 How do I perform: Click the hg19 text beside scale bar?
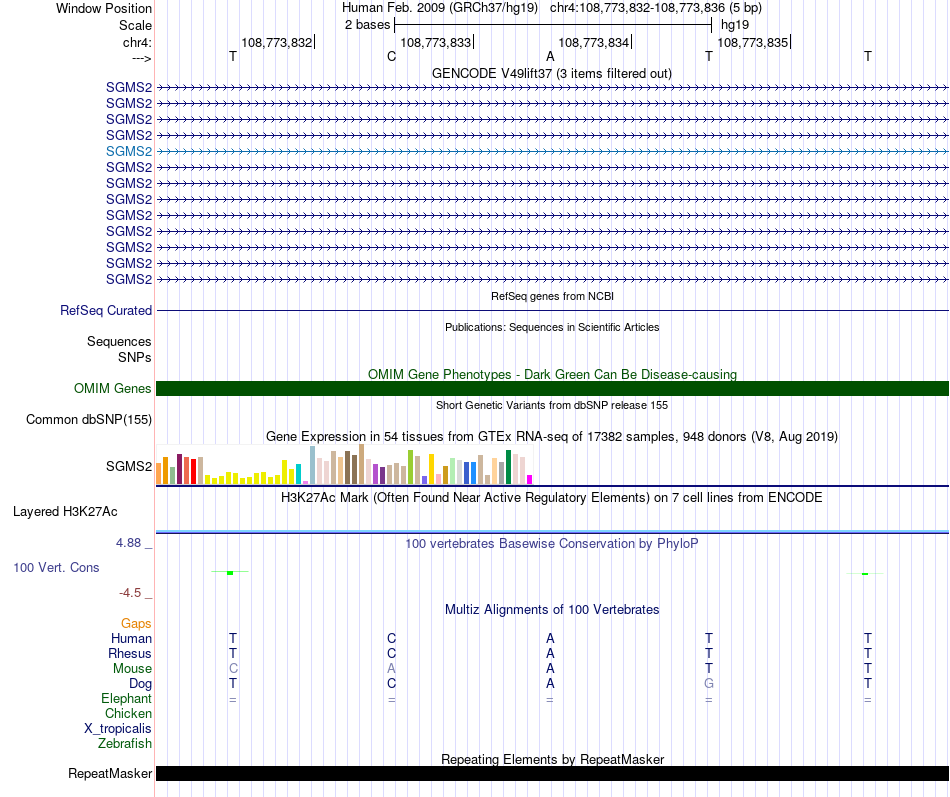pos(735,25)
